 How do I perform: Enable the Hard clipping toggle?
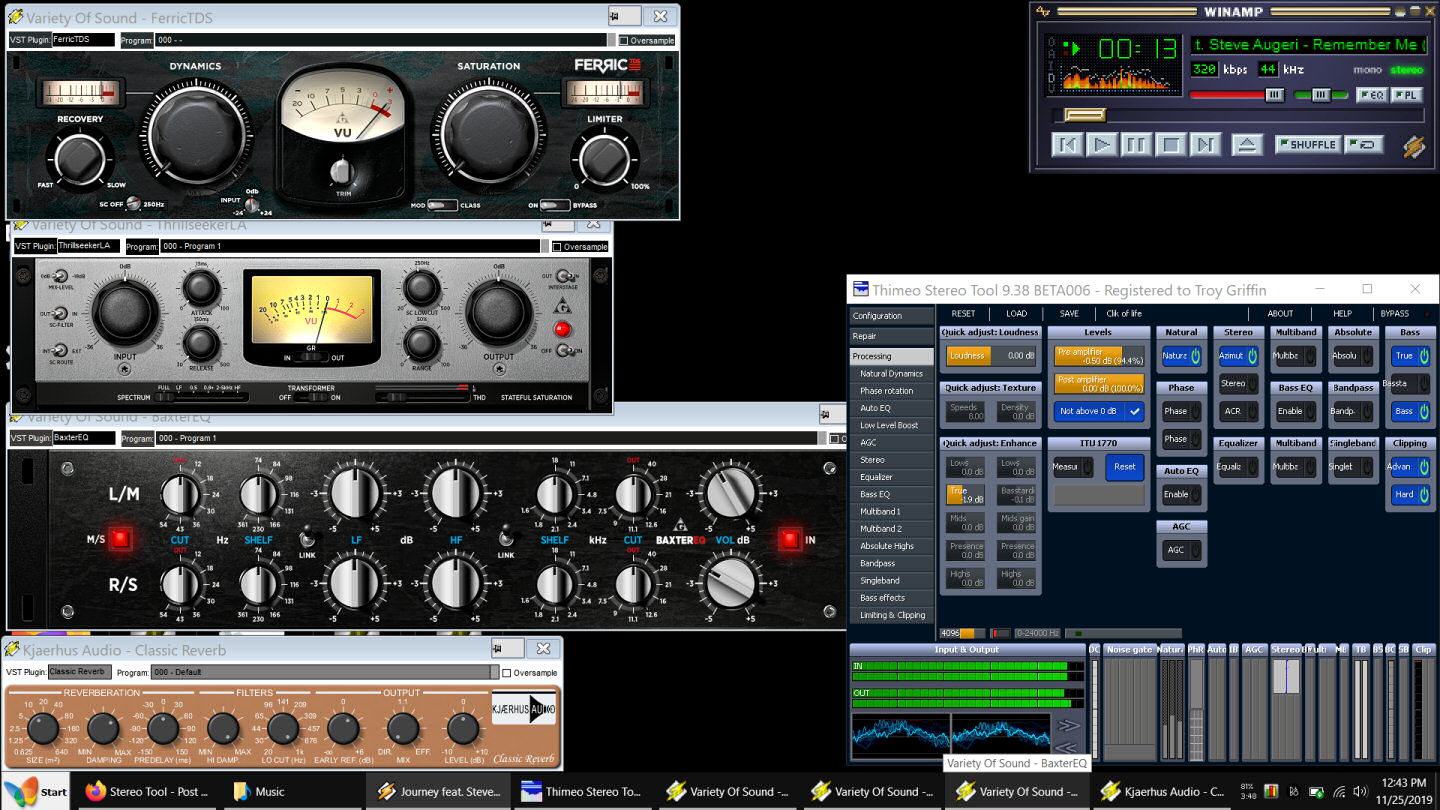pyautogui.click(x=1410, y=494)
